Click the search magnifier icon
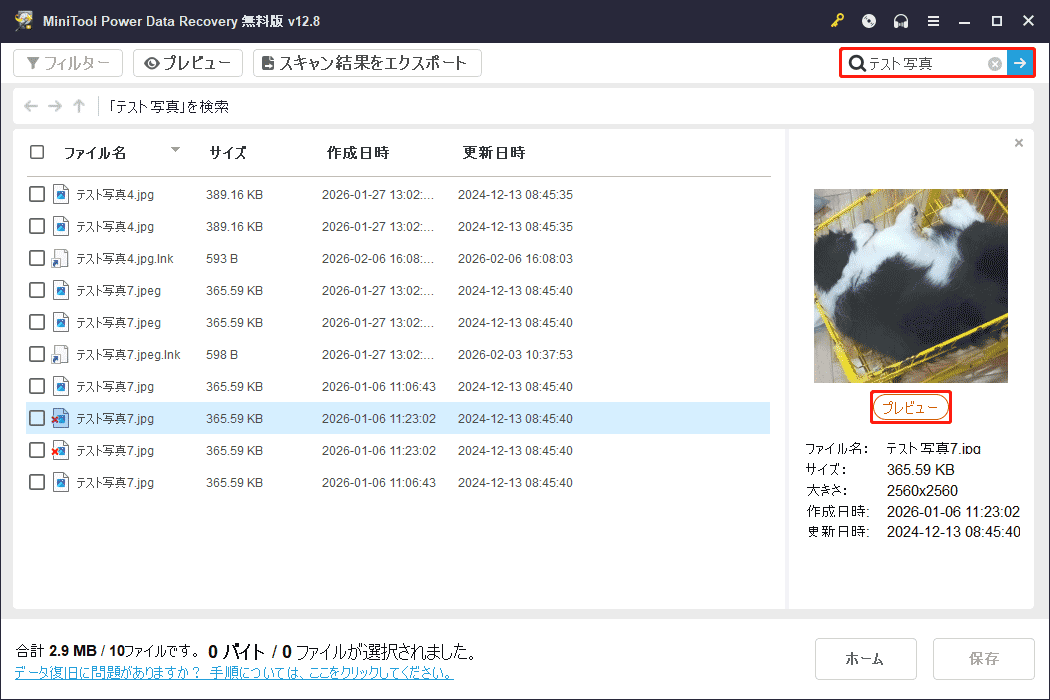The height and width of the screenshot is (700, 1050). [x=857, y=63]
